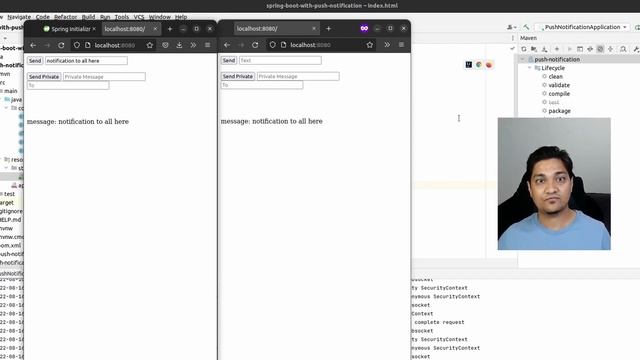Focus To field in right browser
640x360 pixels.
[262, 85]
